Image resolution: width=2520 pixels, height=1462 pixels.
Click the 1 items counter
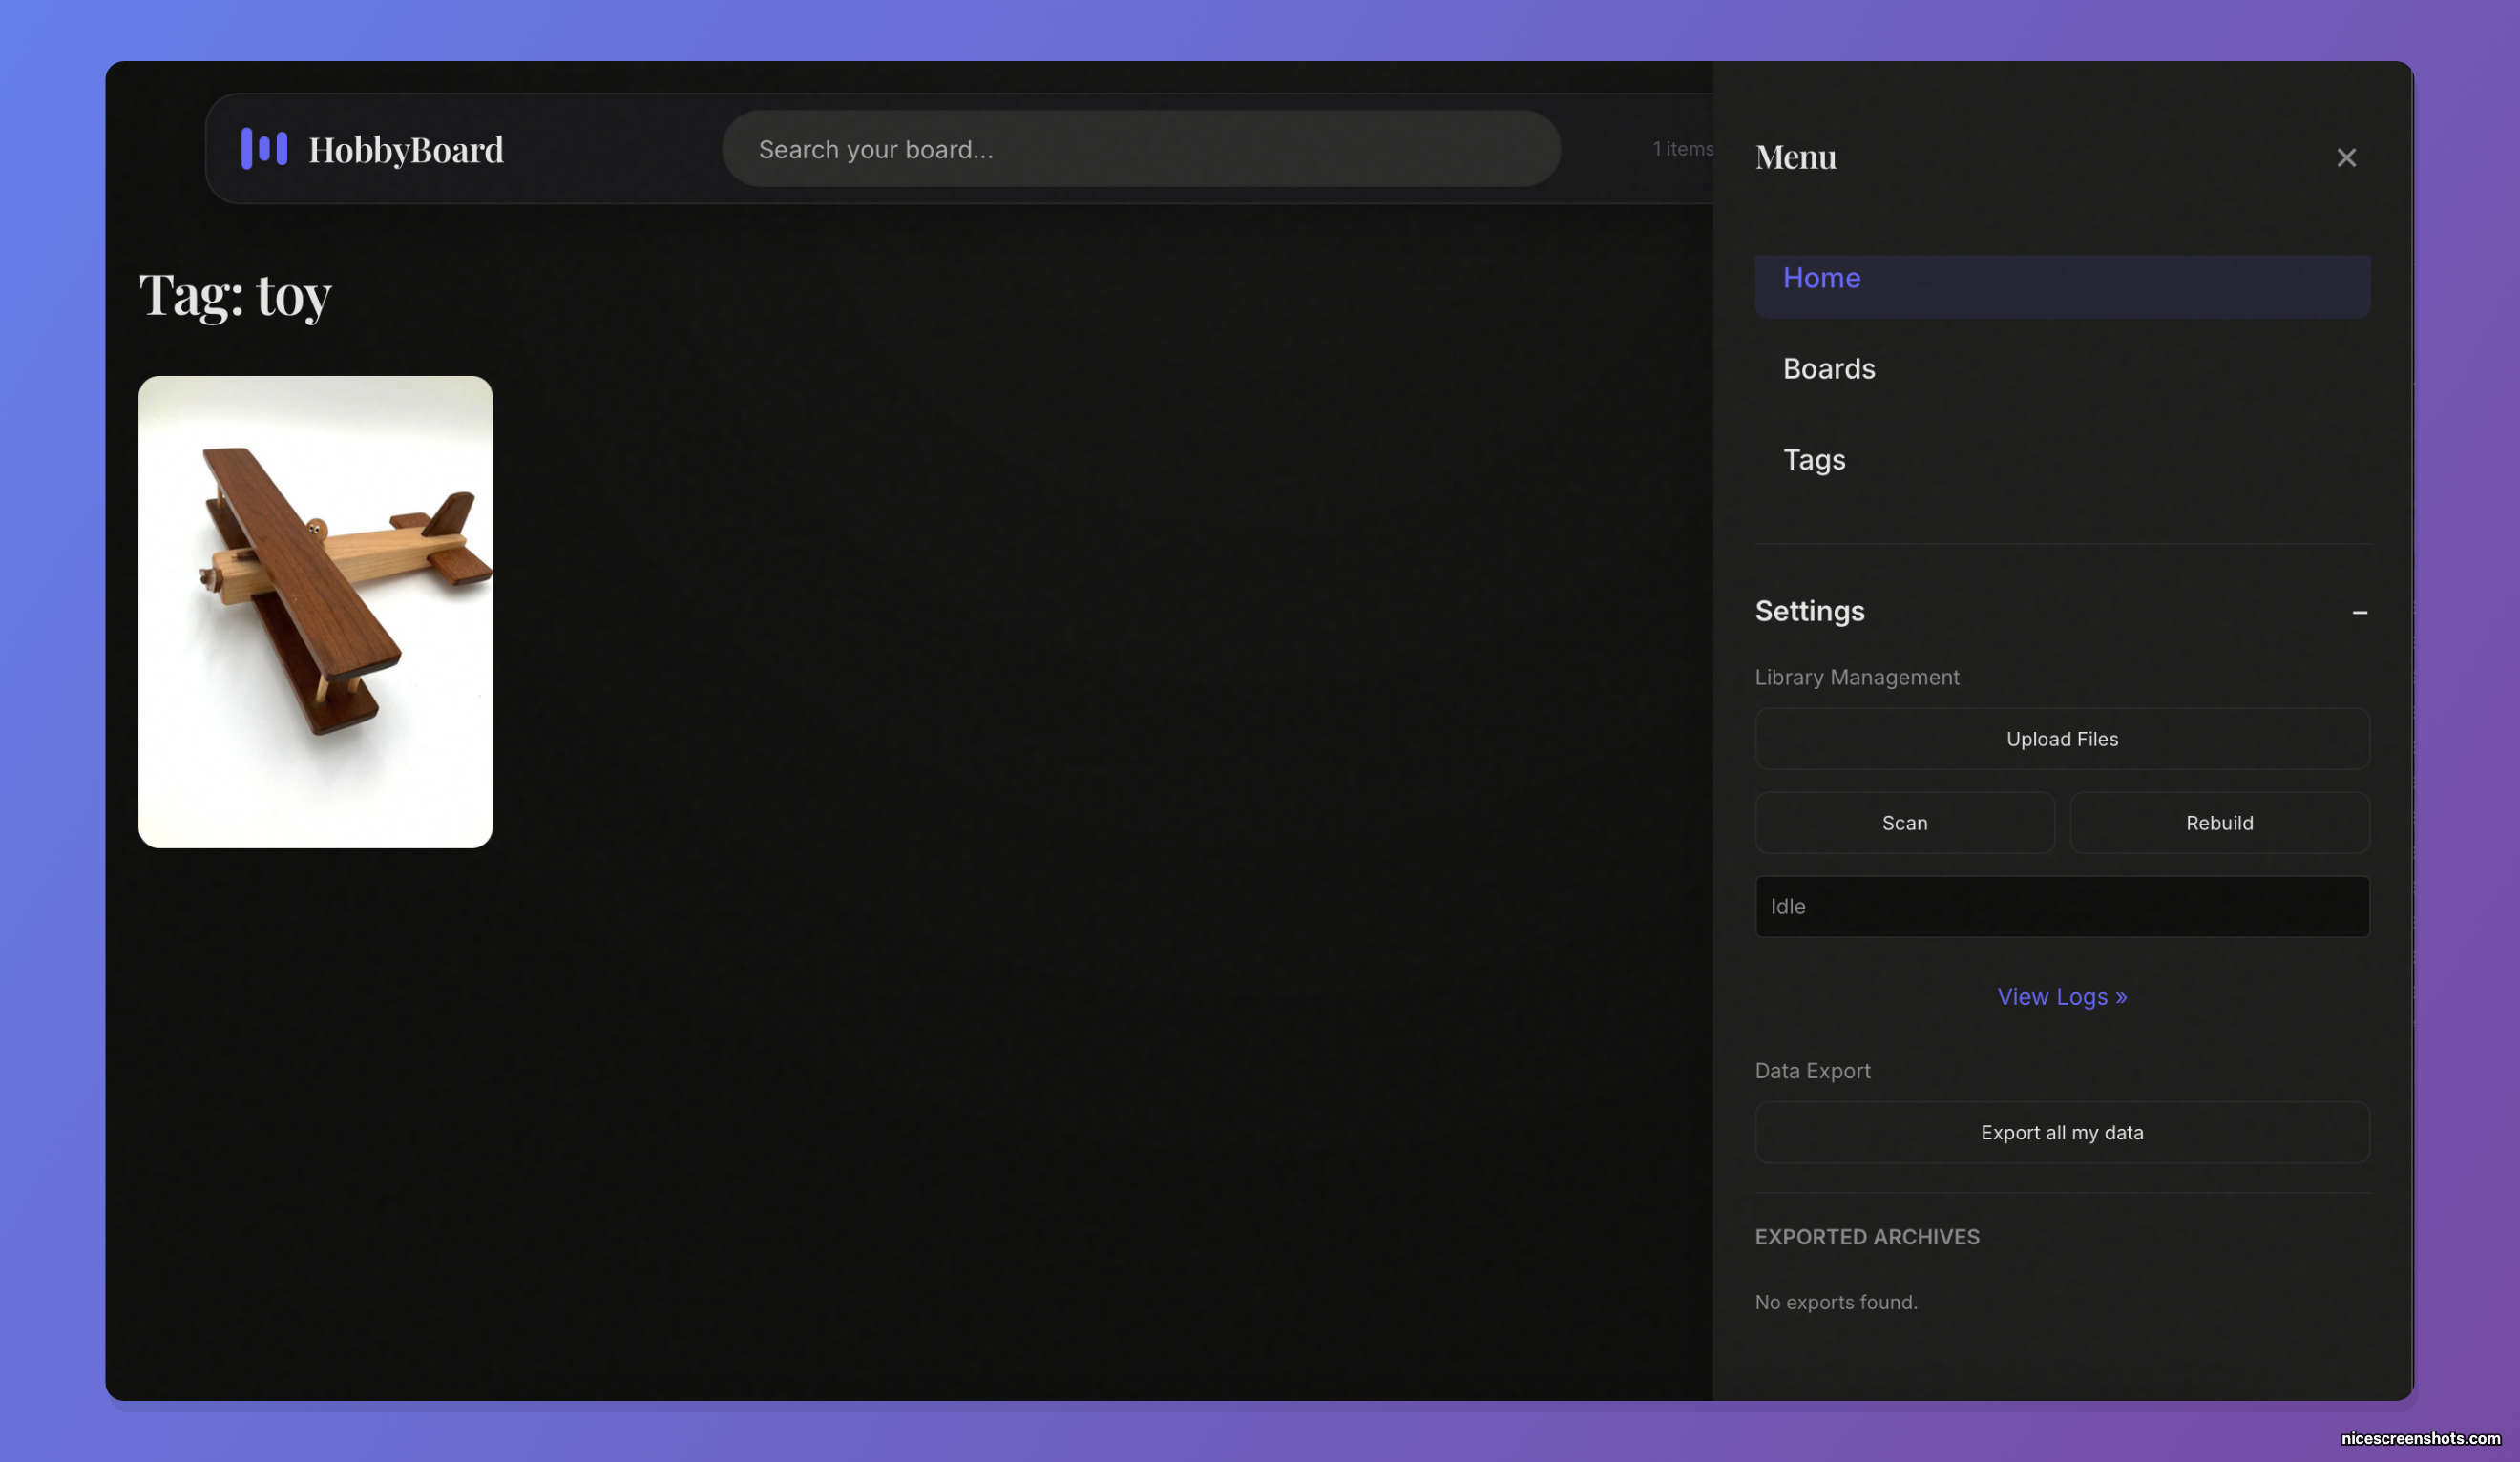(x=1681, y=149)
